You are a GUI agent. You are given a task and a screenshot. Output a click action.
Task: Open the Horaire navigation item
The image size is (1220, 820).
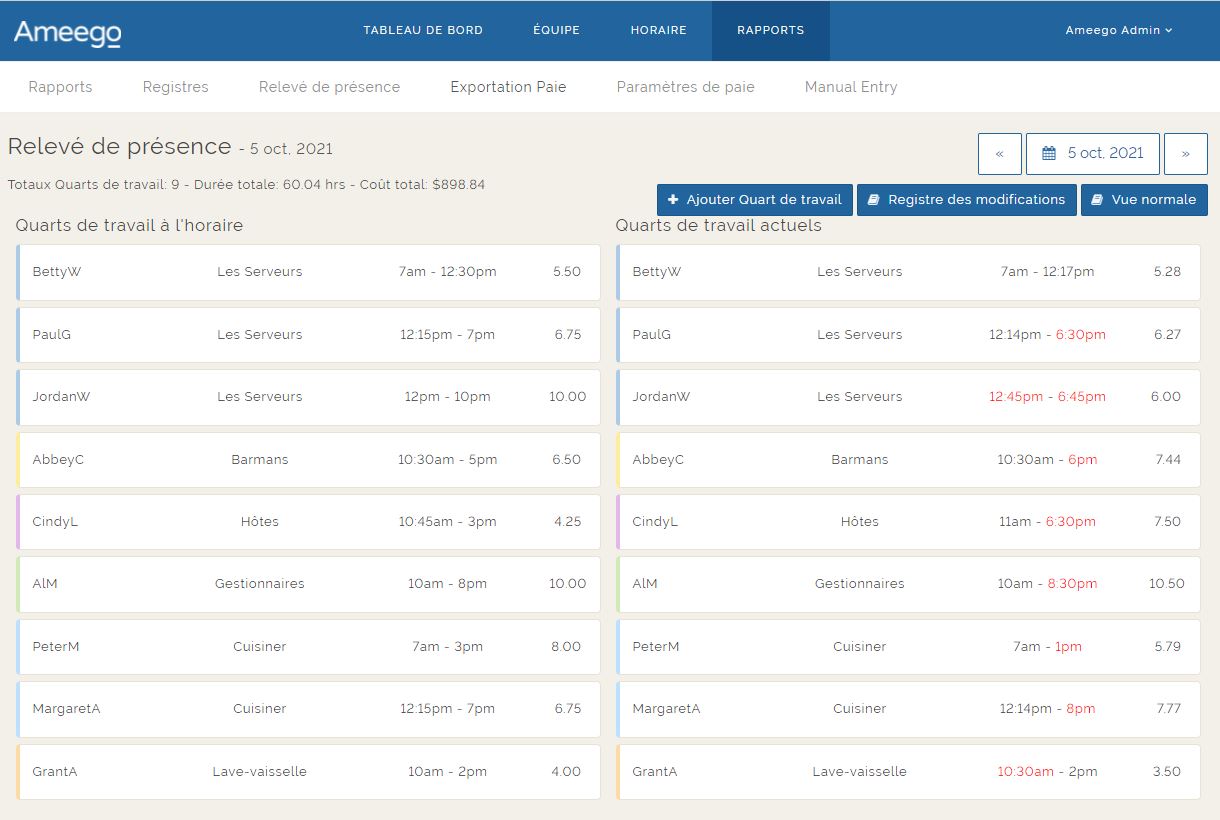658,30
